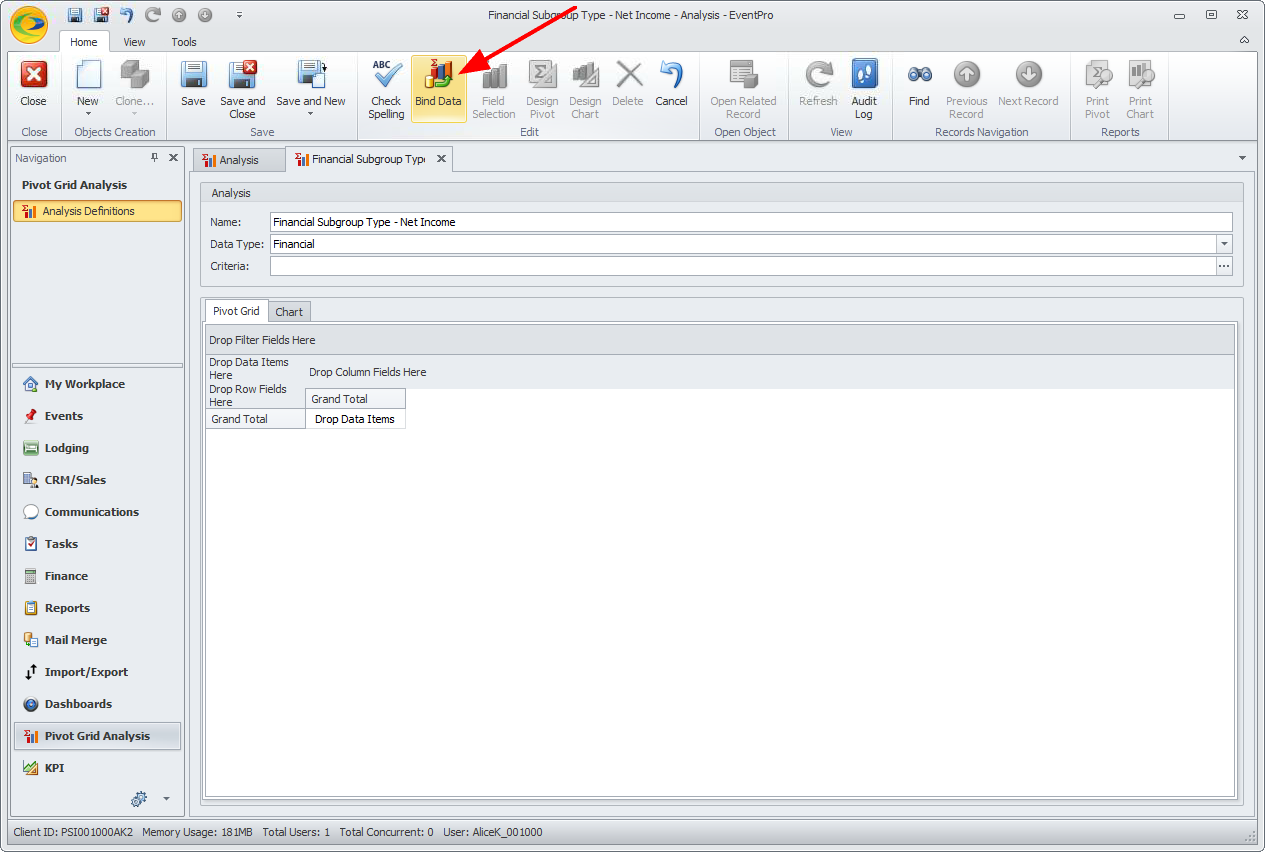Open the Dashboards navigation group
This screenshot has width=1265, height=852.
click(x=98, y=704)
